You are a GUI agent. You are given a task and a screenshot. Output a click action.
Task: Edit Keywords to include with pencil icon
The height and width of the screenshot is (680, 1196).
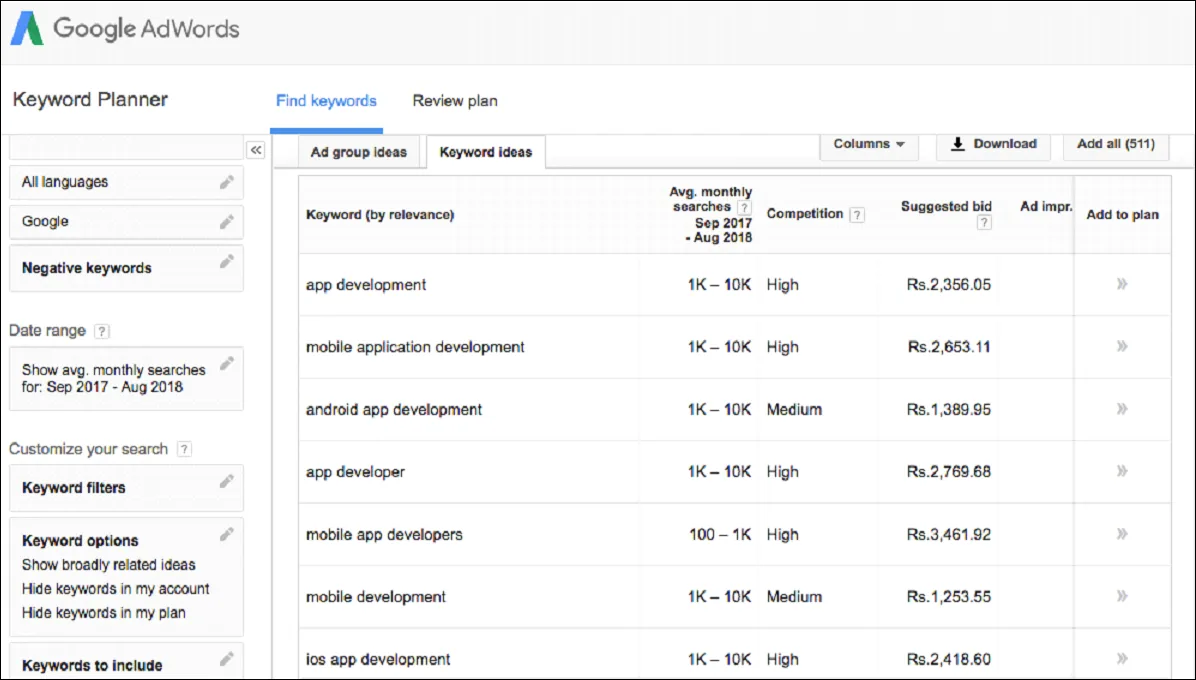click(x=228, y=658)
